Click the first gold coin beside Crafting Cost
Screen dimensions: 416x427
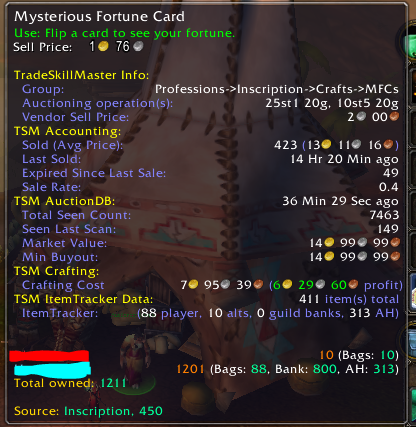click(x=193, y=284)
